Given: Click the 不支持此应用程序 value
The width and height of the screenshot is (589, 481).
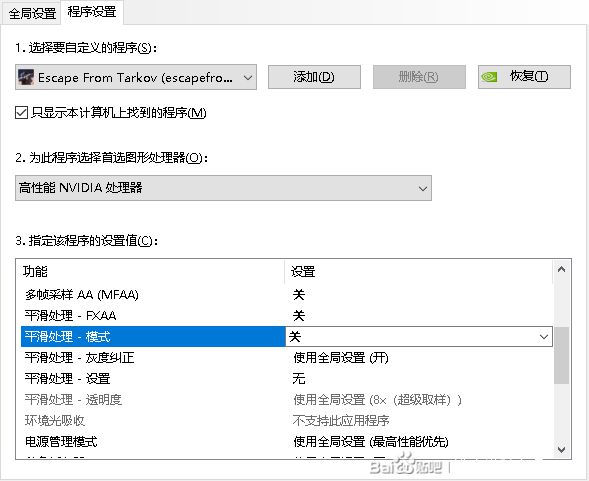Looking at the screenshot, I should (341, 420).
